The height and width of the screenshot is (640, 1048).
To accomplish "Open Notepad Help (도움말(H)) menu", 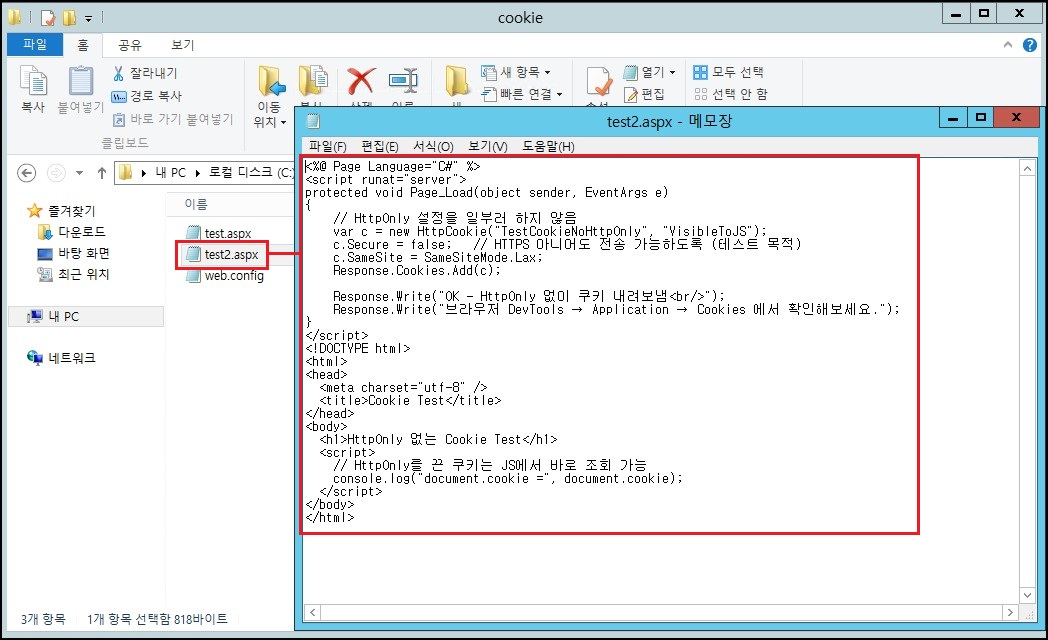I will click(548, 146).
